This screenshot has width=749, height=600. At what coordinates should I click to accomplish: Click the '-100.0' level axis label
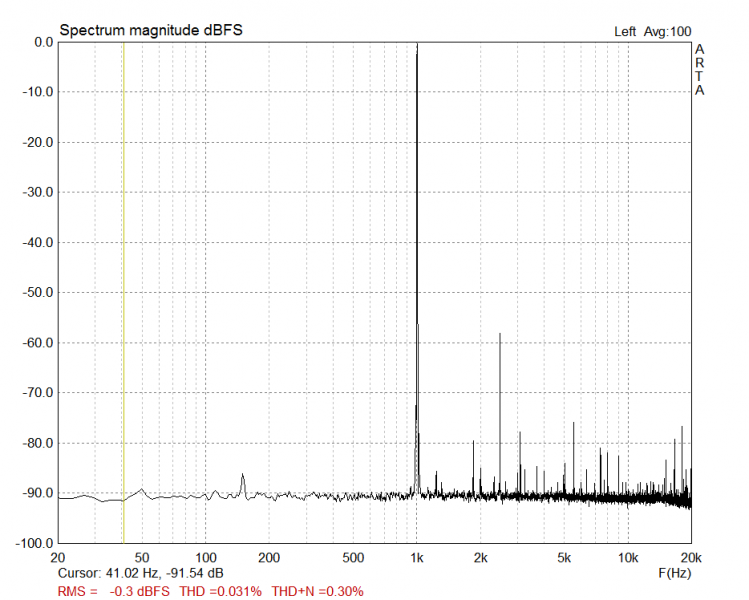click(34, 543)
